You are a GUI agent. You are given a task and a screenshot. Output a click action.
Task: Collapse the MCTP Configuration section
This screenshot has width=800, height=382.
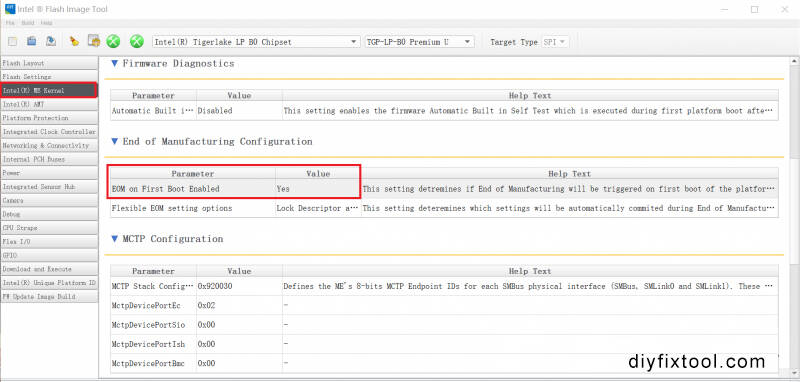tap(114, 239)
